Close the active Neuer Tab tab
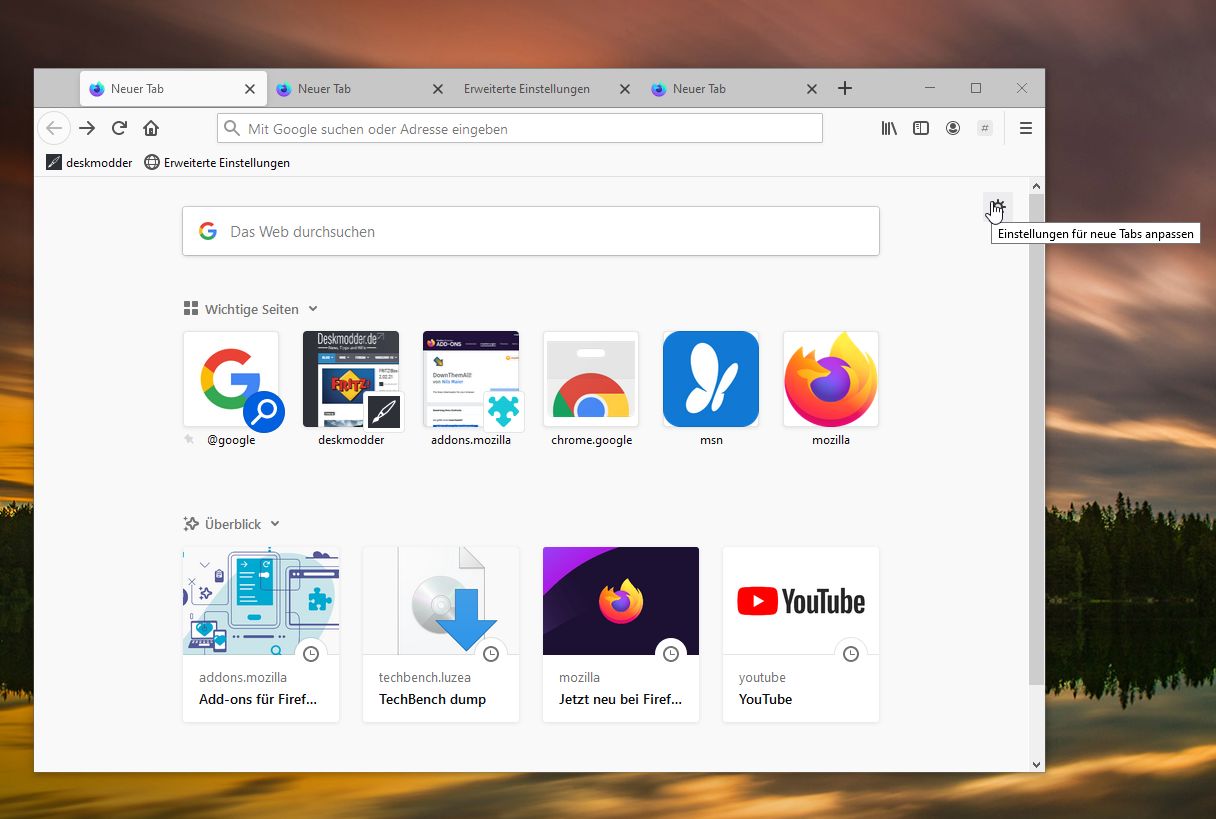Viewport: 1216px width, 819px height. 250,89
